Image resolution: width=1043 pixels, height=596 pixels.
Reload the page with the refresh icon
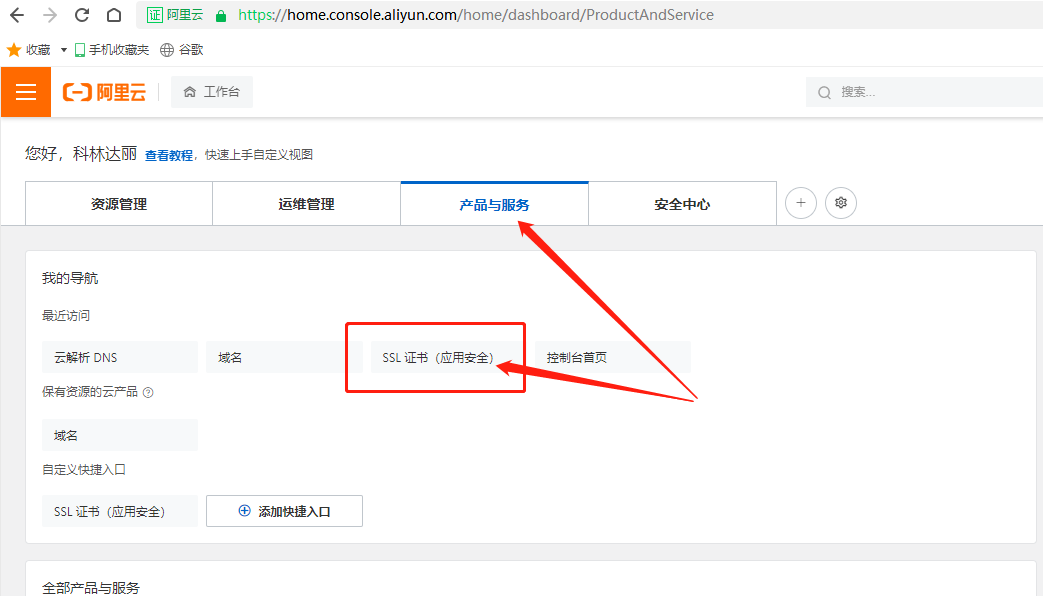point(82,15)
